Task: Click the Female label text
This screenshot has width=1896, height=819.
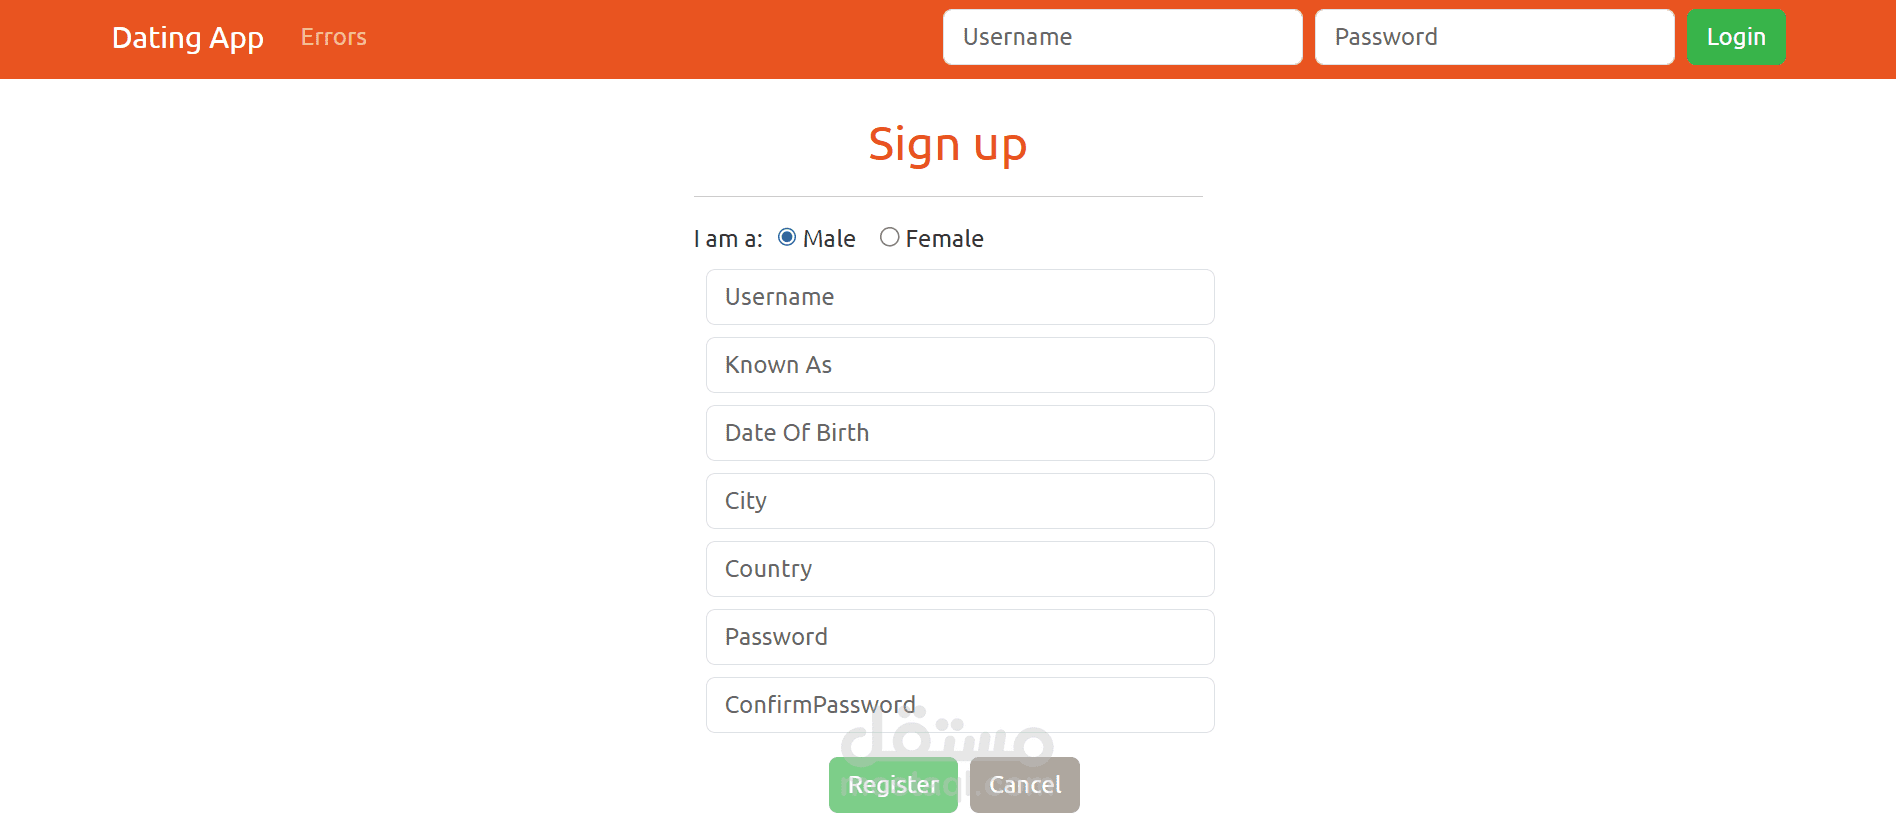Action: pyautogui.click(x=944, y=239)
